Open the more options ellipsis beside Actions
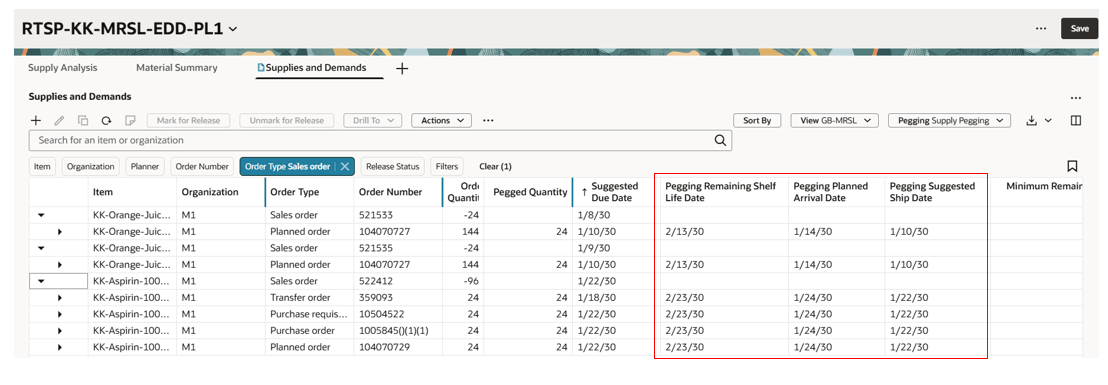The image size is (1108, 385). [x=488, y=120]
